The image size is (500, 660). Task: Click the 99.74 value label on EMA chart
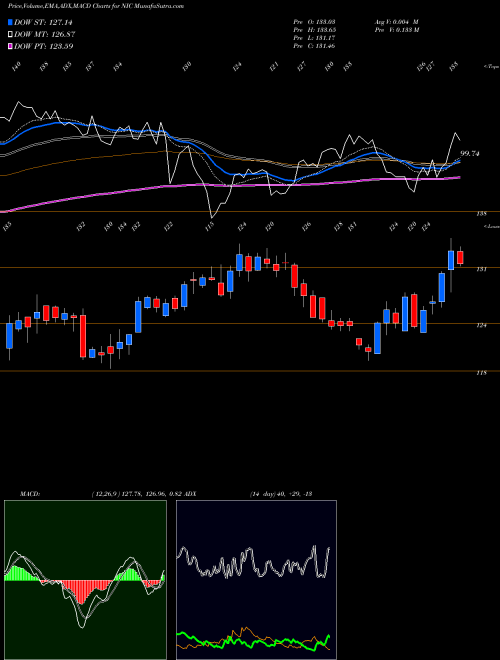point(470,154)
